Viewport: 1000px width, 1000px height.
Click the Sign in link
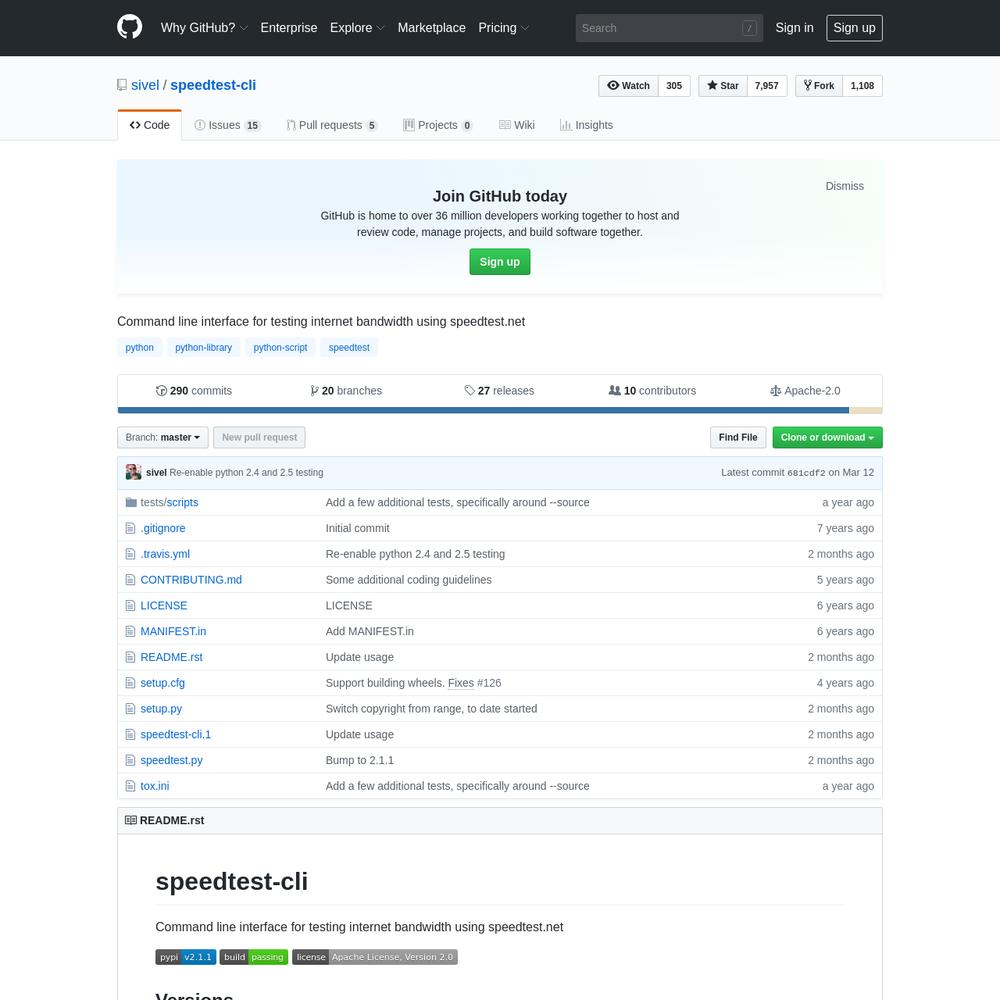pyautogui.click(x=795, y=27)
